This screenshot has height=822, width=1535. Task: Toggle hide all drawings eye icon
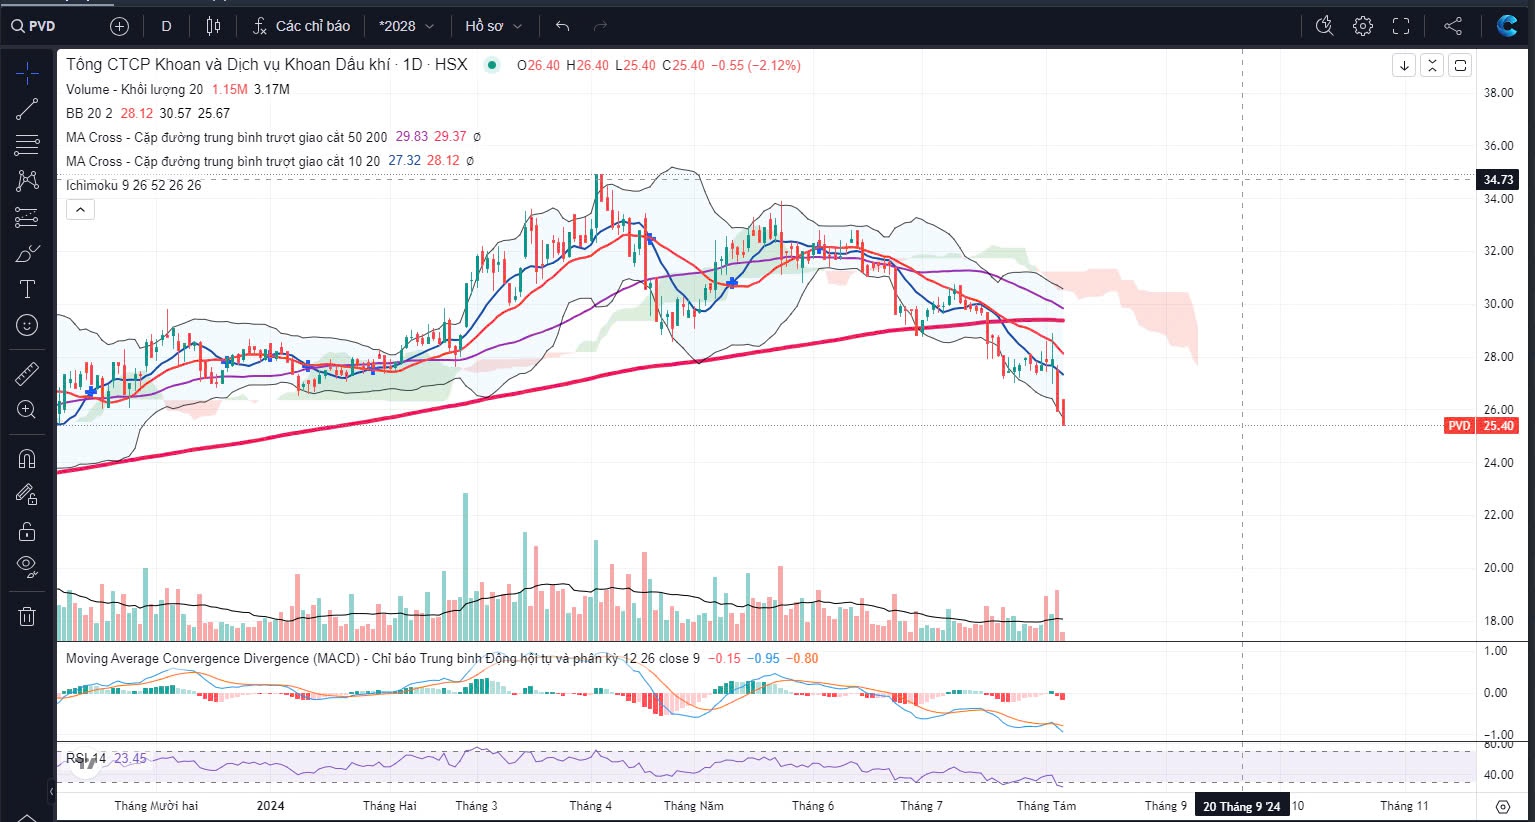27,567
